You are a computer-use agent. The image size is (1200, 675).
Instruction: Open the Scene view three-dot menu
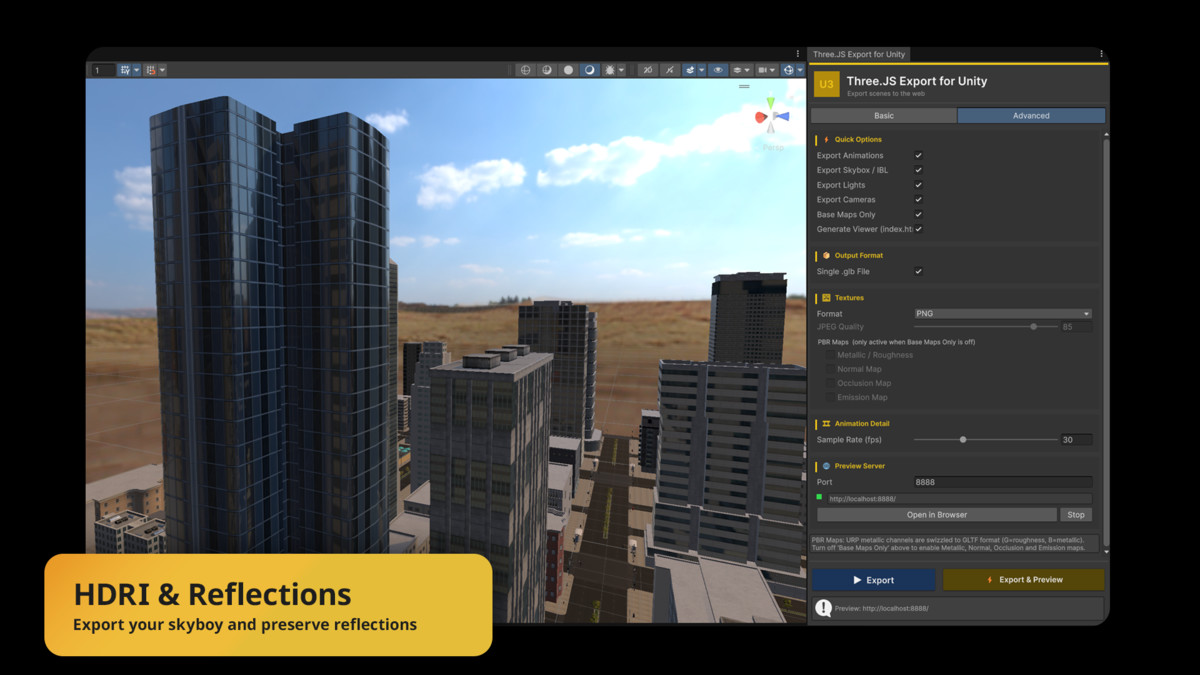[x=797, y=54]
